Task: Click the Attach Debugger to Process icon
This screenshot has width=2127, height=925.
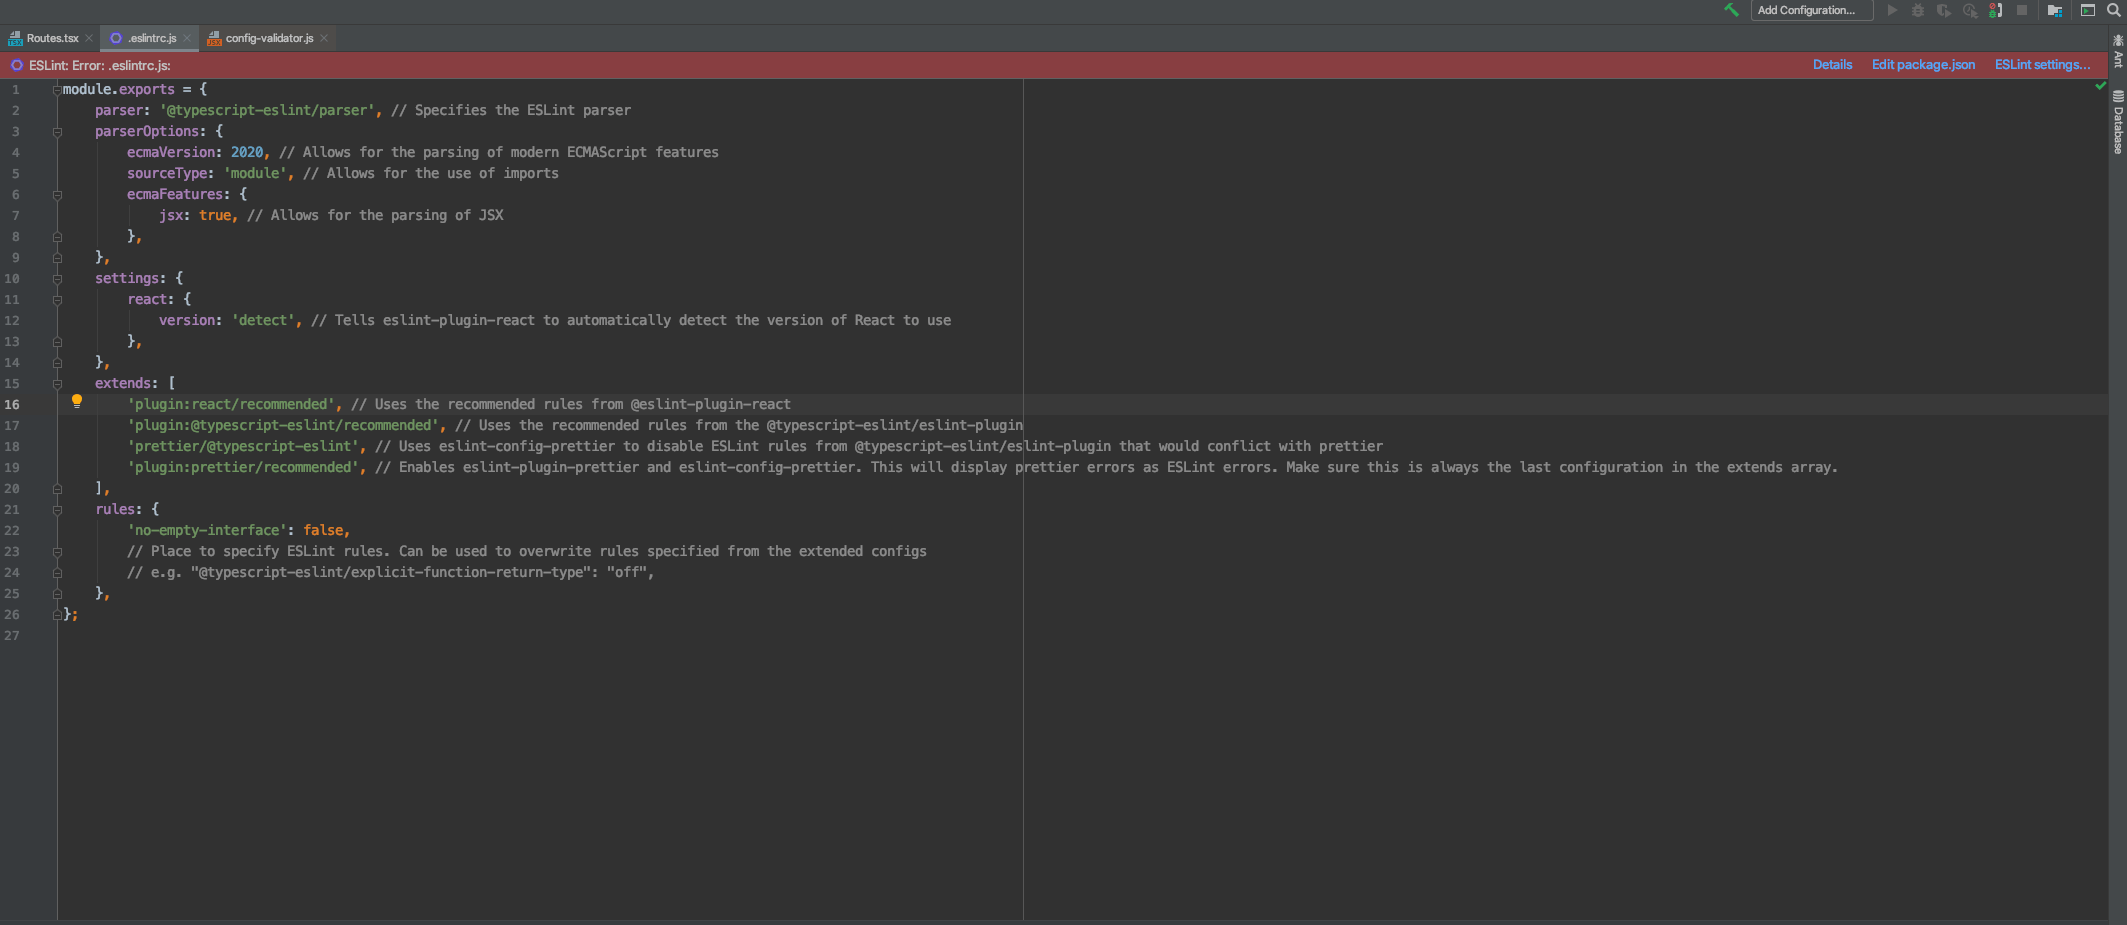Action: [x=1996, y=10]
